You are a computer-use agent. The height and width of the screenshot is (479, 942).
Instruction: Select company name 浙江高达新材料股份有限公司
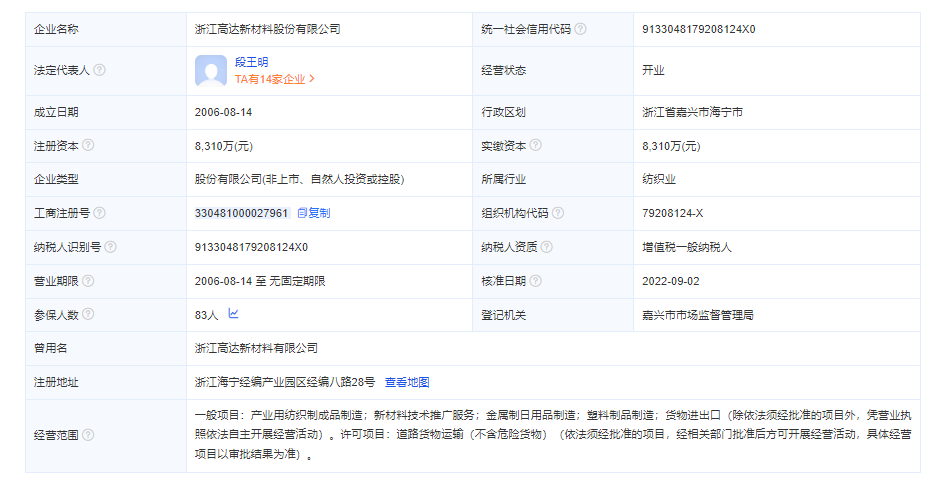tap(267, 29)
